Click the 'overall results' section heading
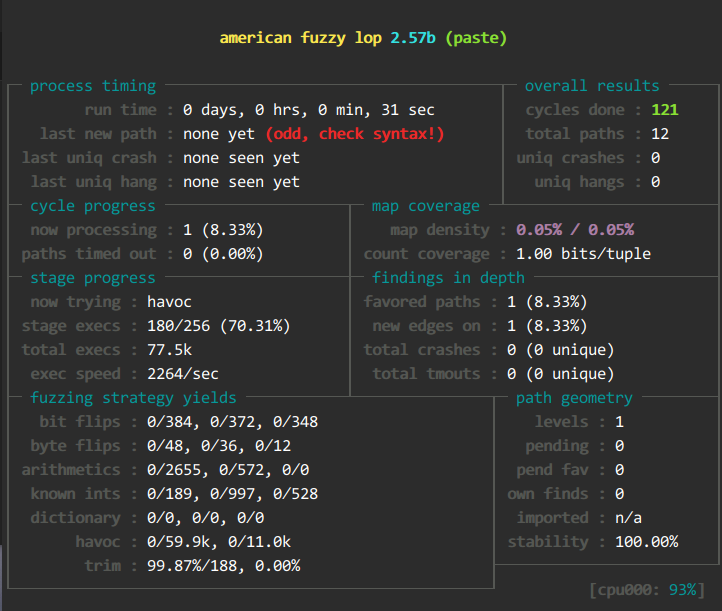The image size is (722, 611). click(x=592, y=86)
